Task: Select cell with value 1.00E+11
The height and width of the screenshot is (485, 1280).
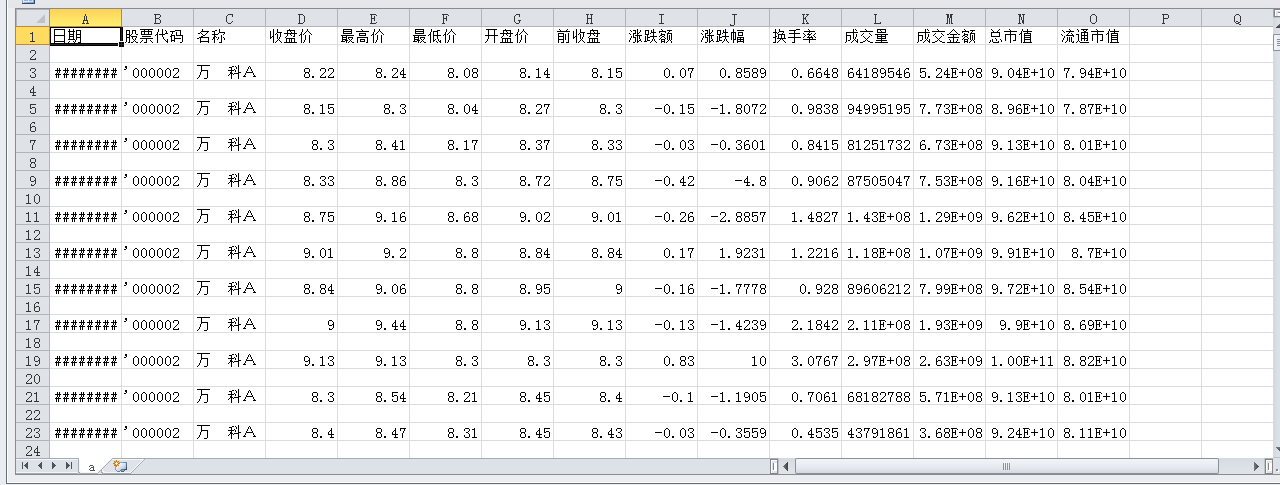Action: (x=1021, y=361)
